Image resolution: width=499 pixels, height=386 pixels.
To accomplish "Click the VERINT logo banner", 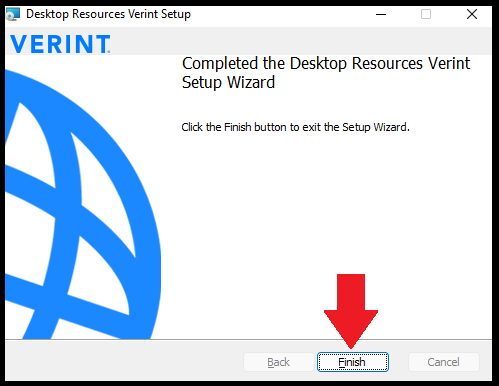I will point(60,44).
